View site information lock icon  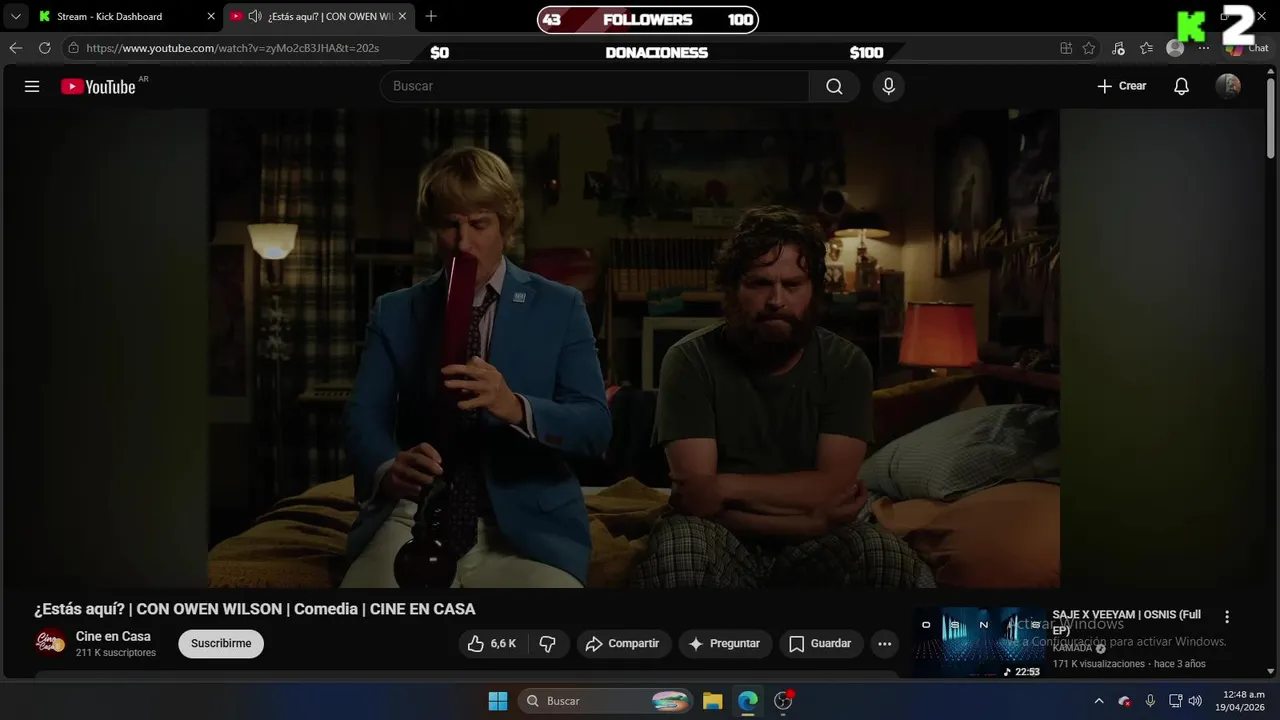73,48
